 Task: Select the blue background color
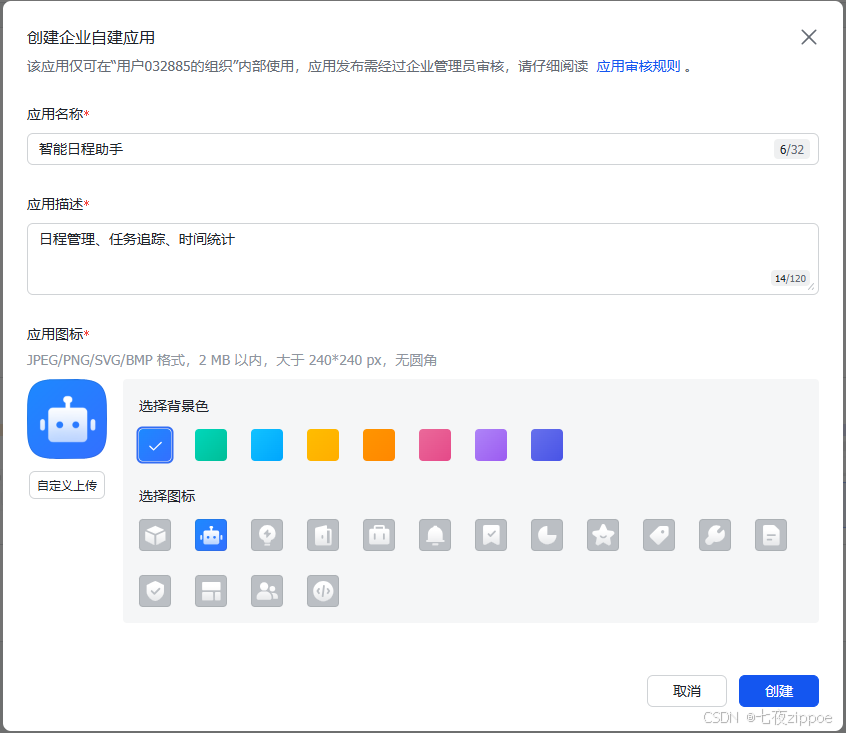155,445
